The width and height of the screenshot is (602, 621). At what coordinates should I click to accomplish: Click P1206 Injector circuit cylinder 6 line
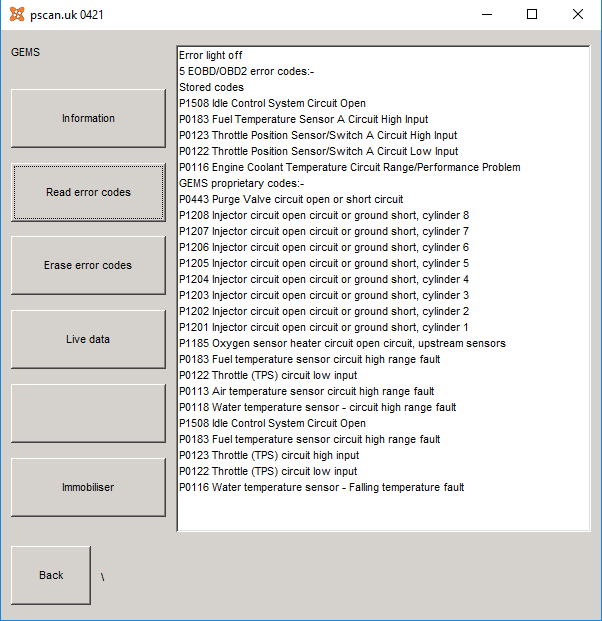point(324,248)
